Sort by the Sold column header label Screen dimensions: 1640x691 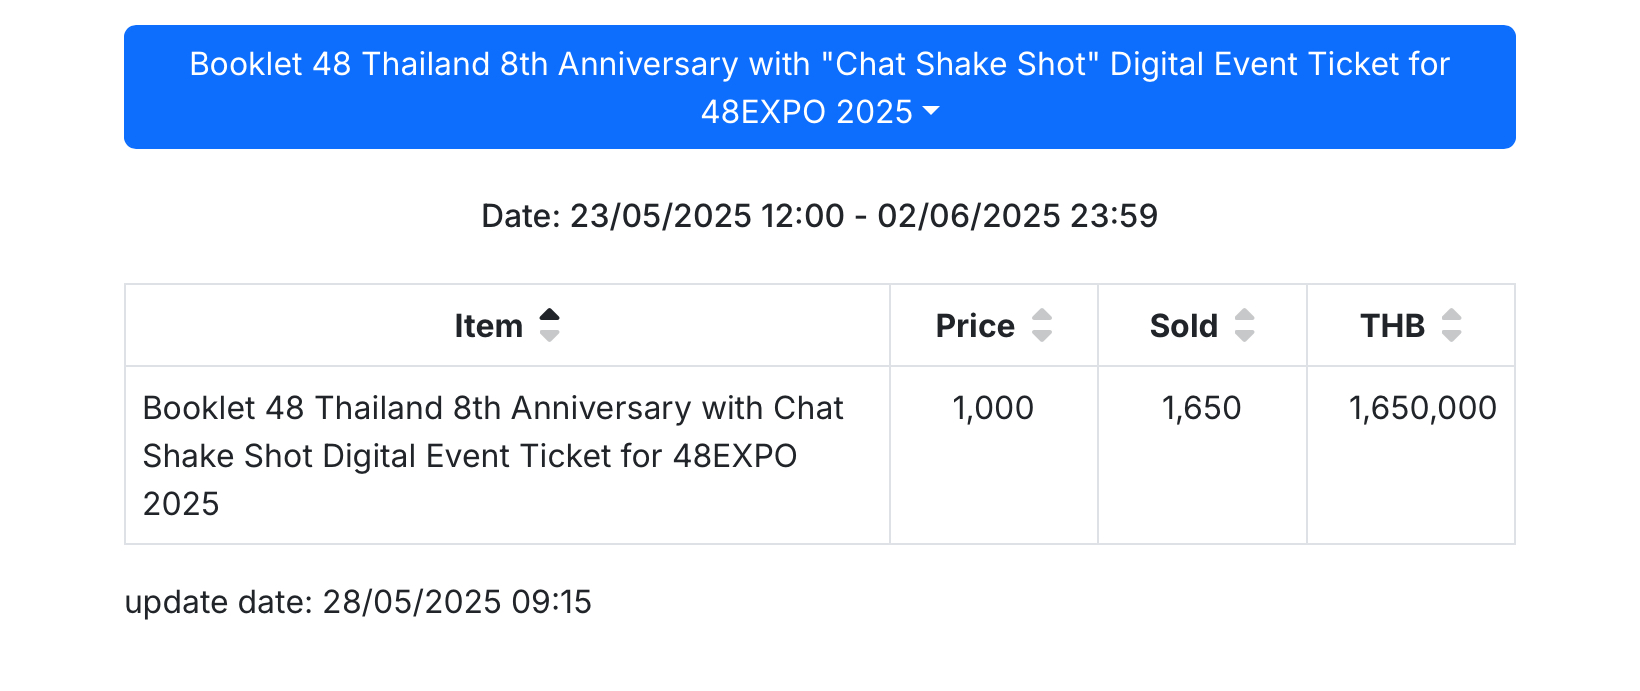[1184, 326]
